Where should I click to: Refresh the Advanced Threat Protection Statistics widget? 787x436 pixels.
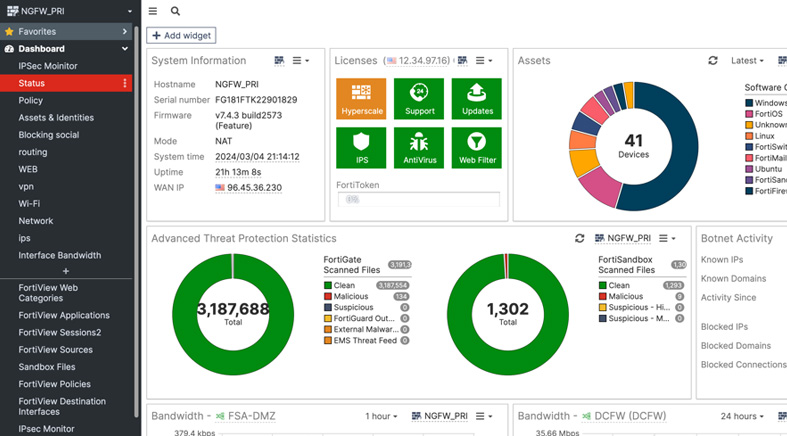[579, 239]
